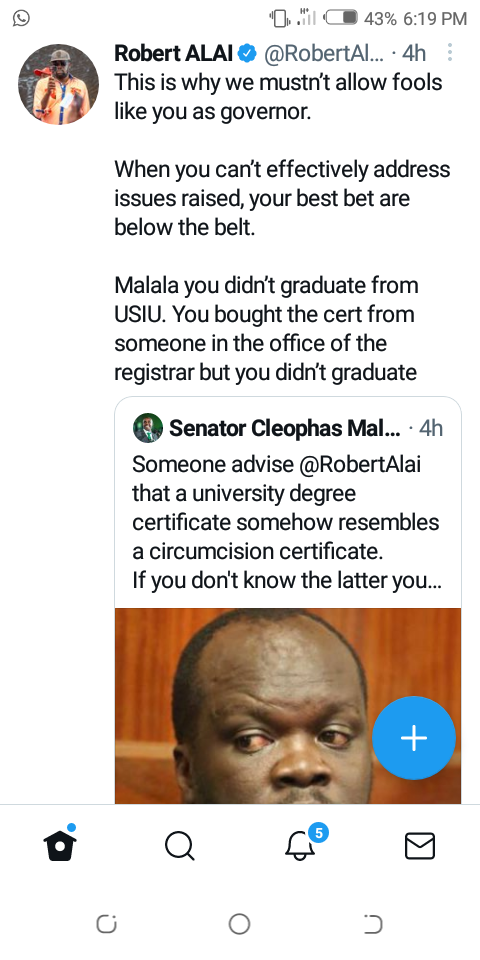The width and height of the screenshot is (480, 960).
Task: Tap the Android home circle button
Action: [x=239, y=924]
